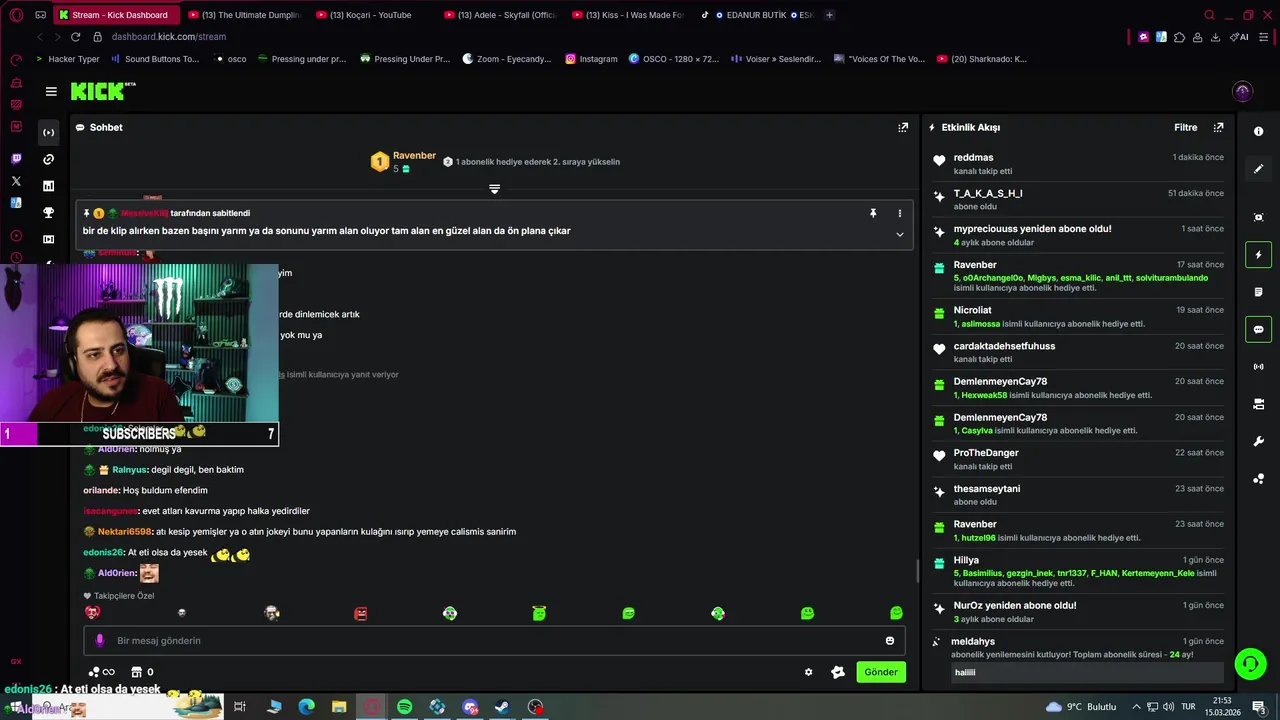This screenshot has height=720, width=1280.
Task: Open the Filtre option in activity feed
Action: click(1185, 127)
